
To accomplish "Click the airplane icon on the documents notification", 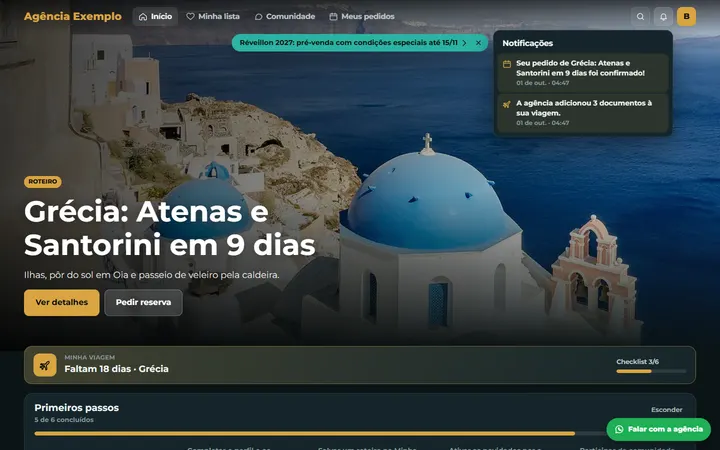I will 507,104.
